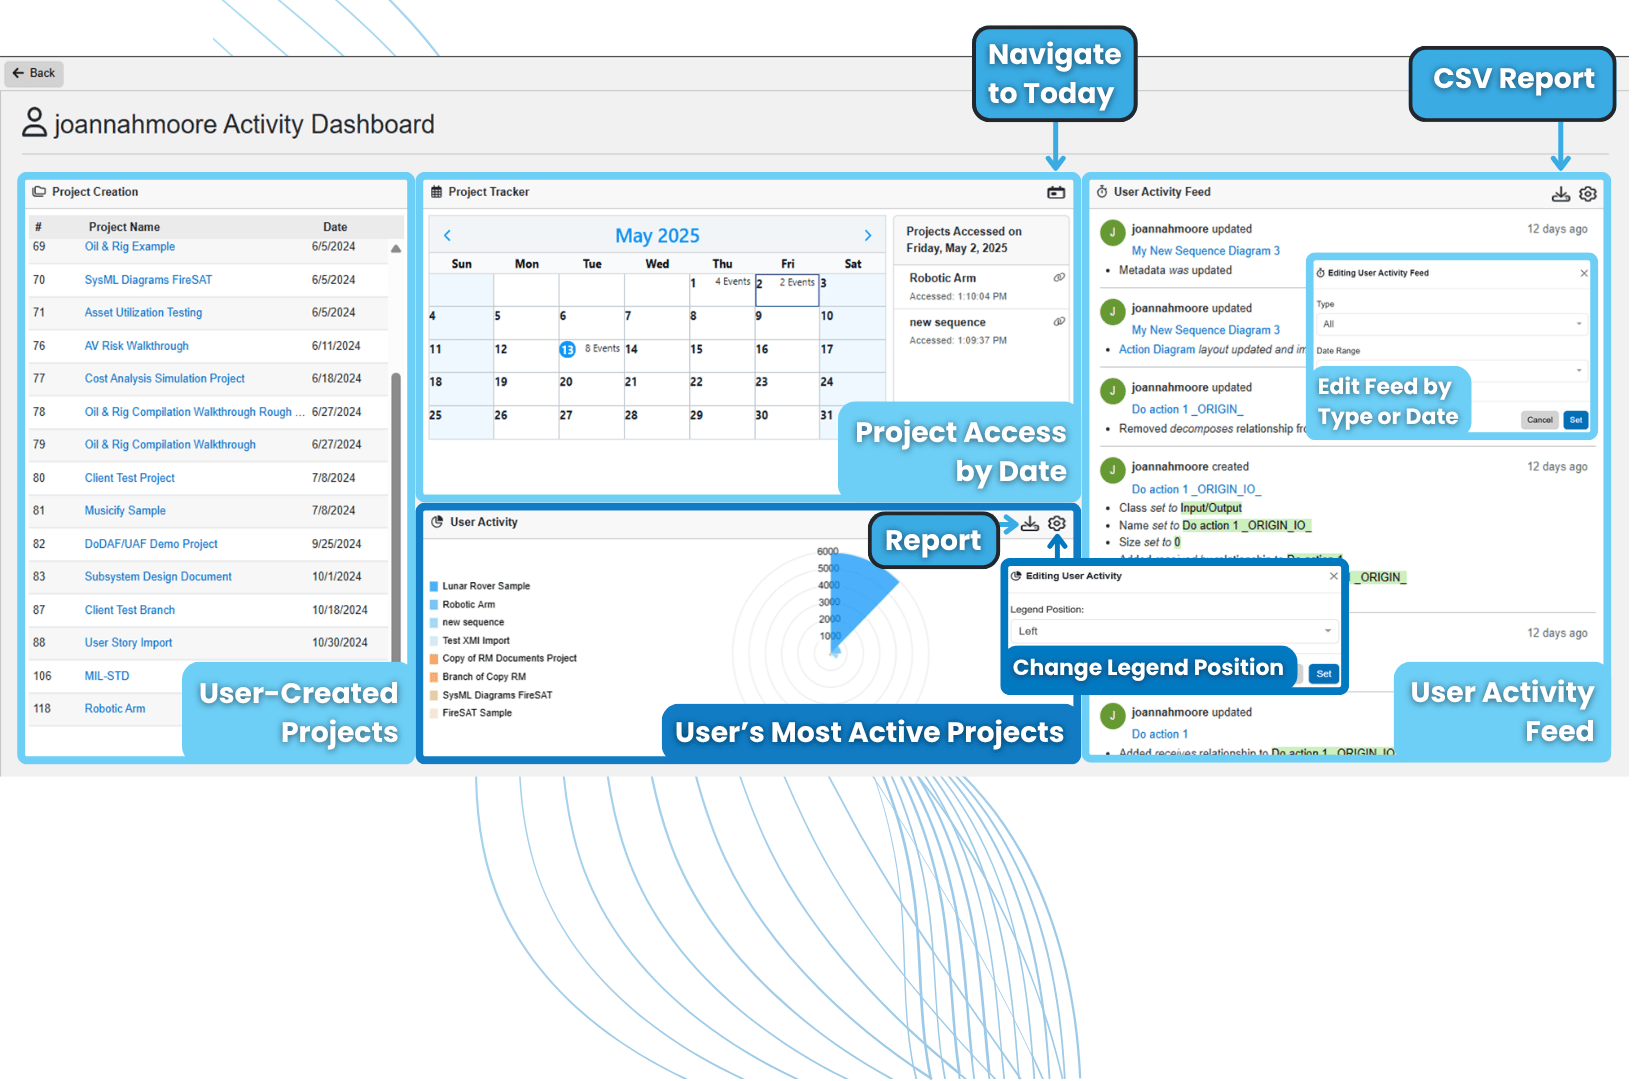Click Set in Editing User Activity dialog
This screenshot has width=1635, height=1081.
(1324, 674)
